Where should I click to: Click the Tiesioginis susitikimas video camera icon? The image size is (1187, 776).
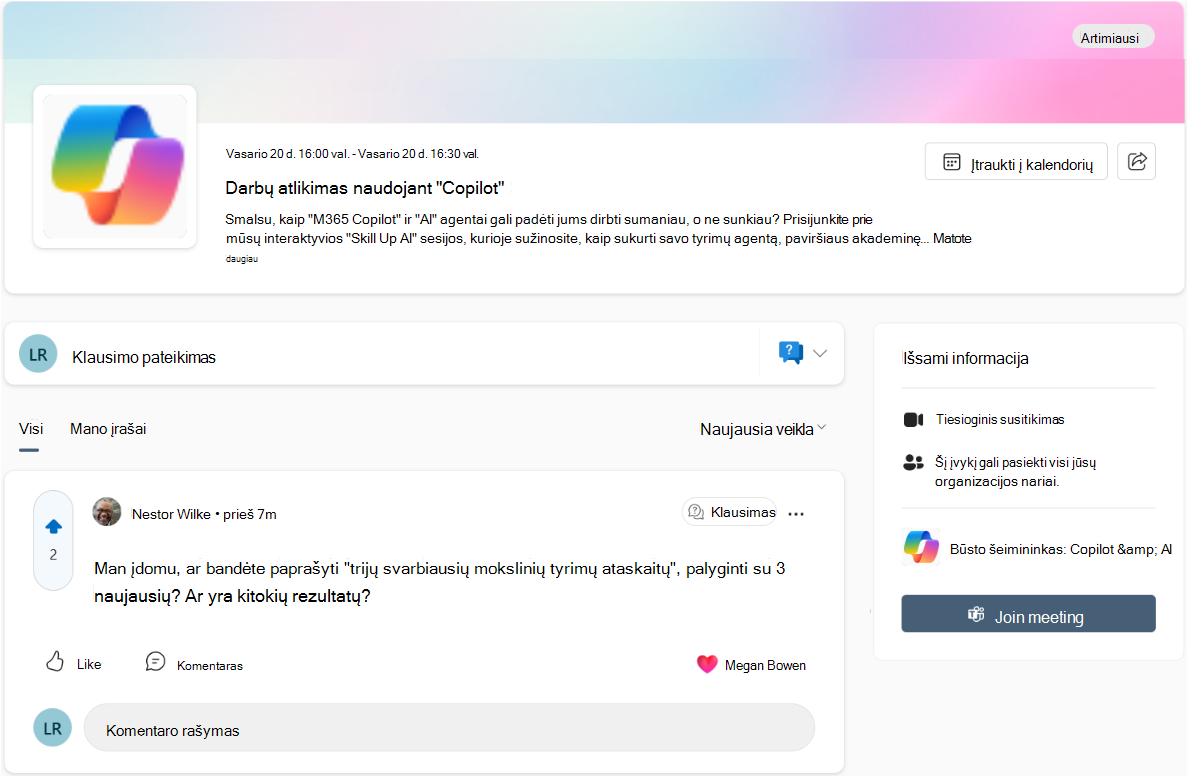pyautogui.click(x=914, y=419)
